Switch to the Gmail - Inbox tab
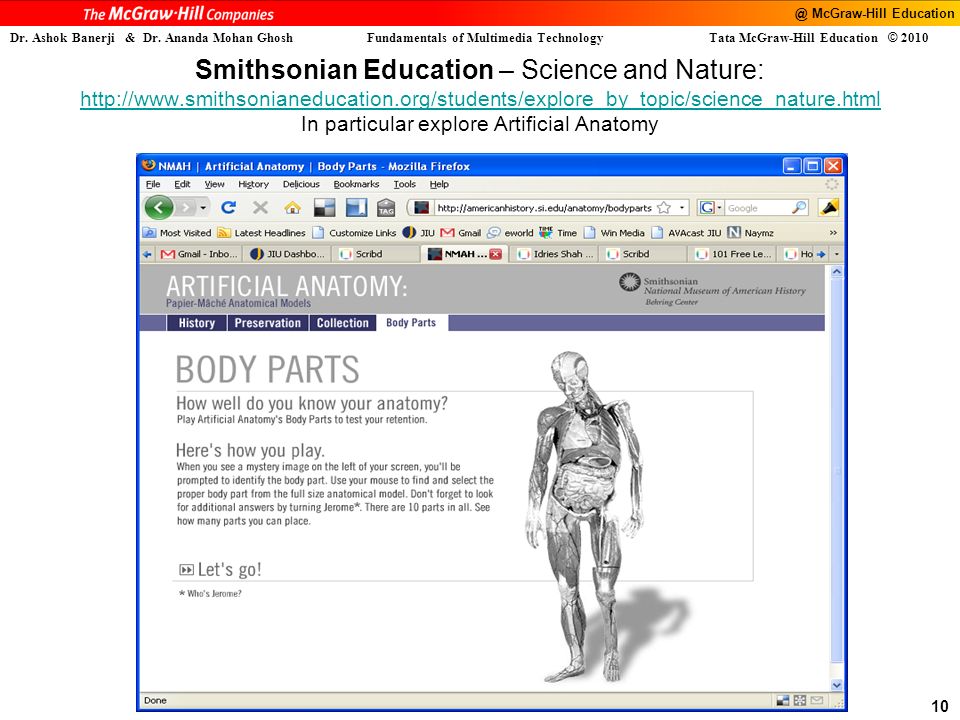 199,254
